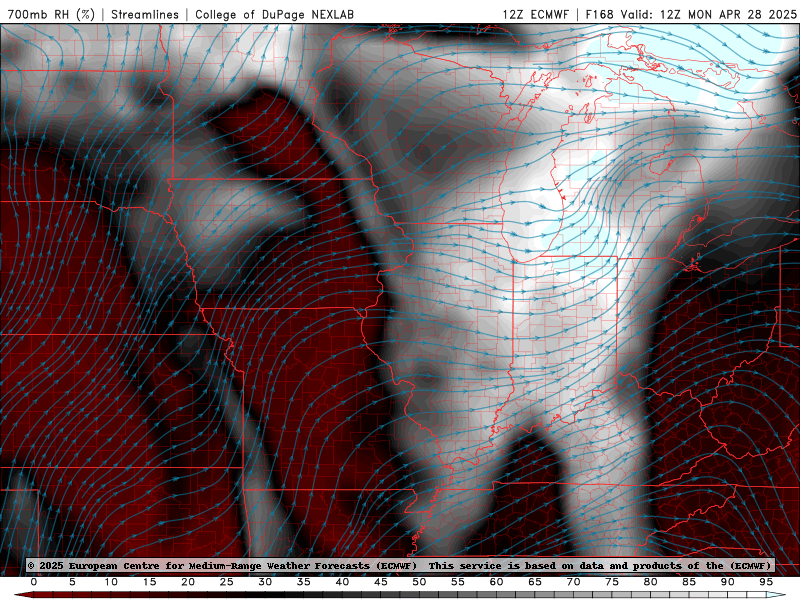
Task: Click the '45' value on RH color scale
Action: point(381,582)
